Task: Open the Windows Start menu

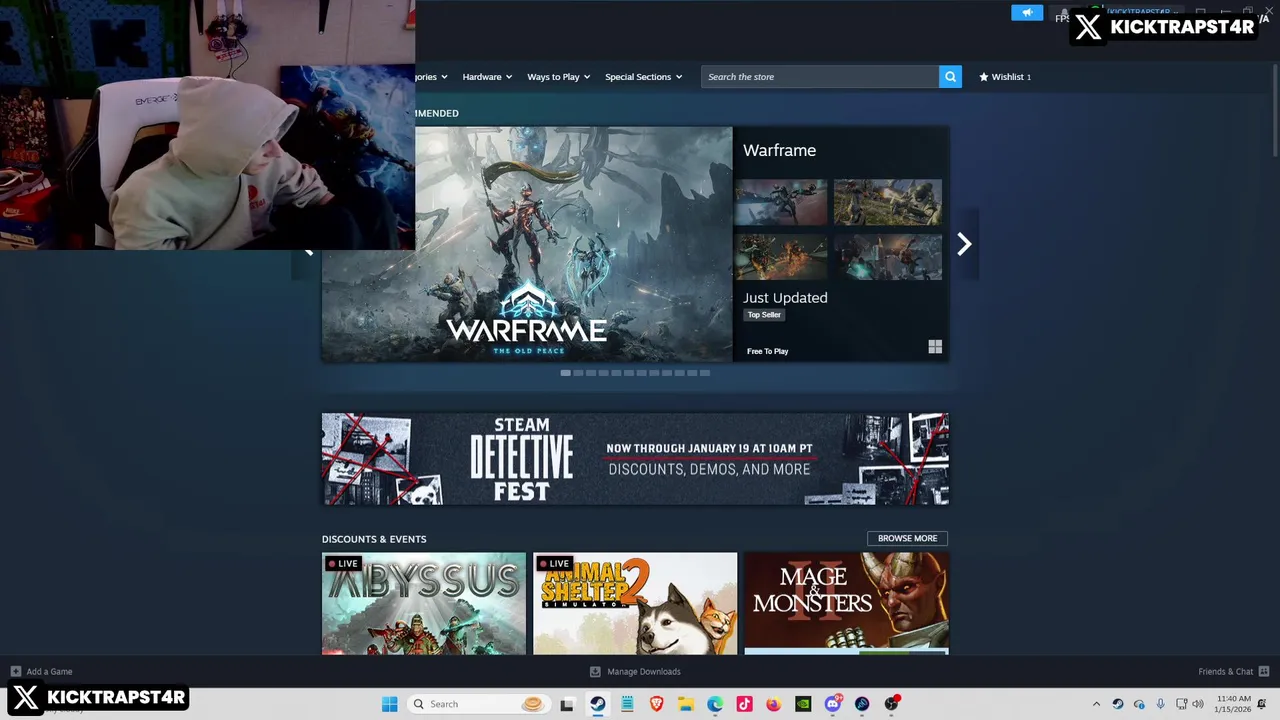Action: (389, 704)
